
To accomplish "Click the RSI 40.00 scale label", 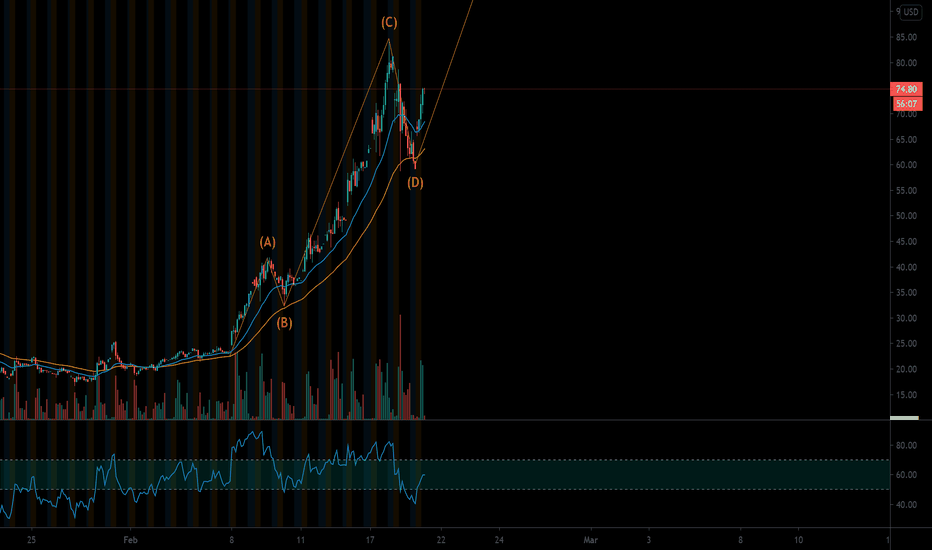I will (906, 505).
